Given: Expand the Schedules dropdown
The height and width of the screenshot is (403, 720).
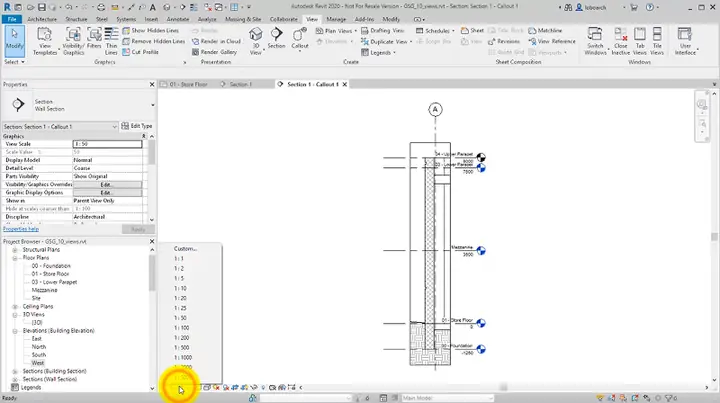Looking at the screenshot, I should (x=453, y=31).
